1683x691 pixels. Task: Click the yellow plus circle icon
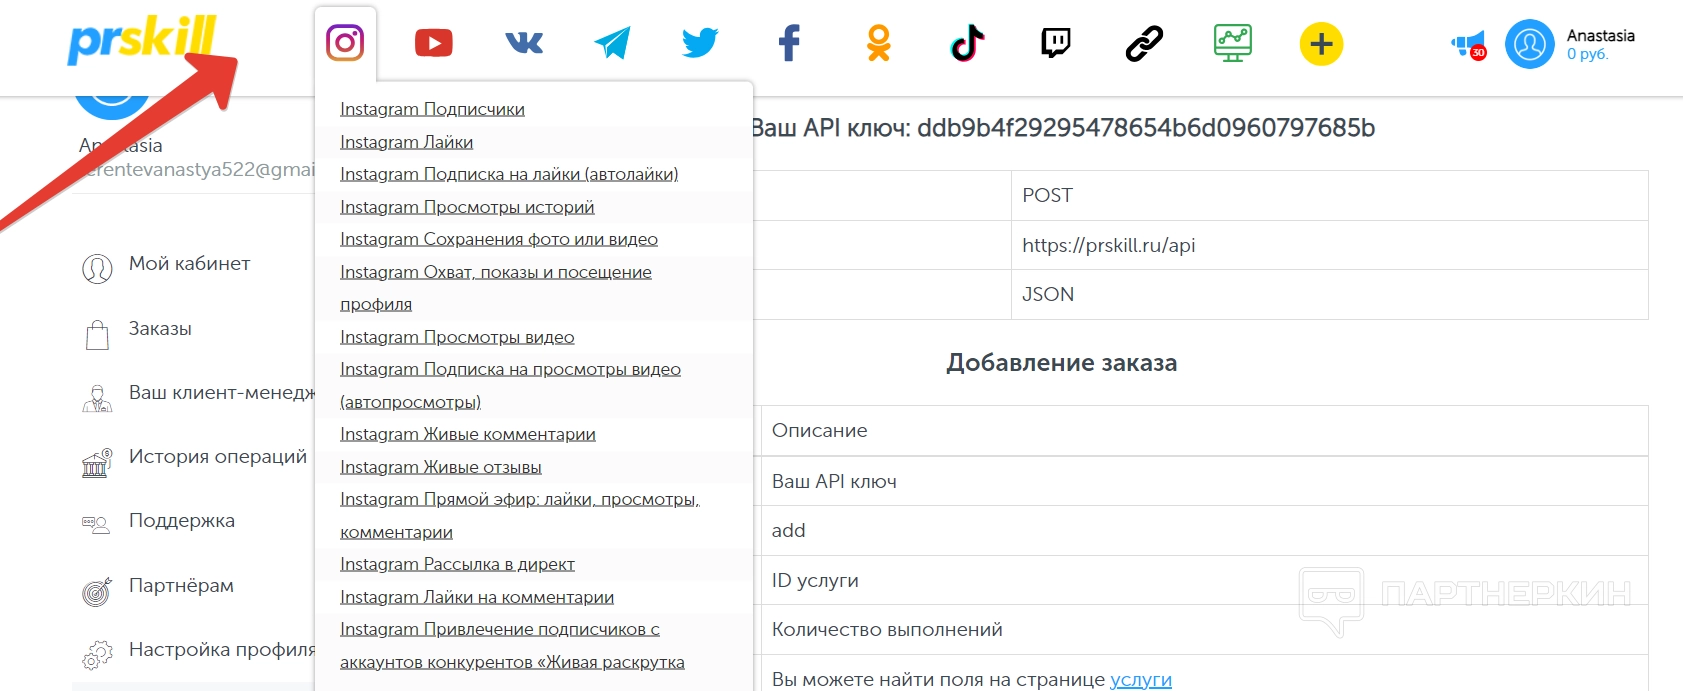click(x=1321, y=44)
